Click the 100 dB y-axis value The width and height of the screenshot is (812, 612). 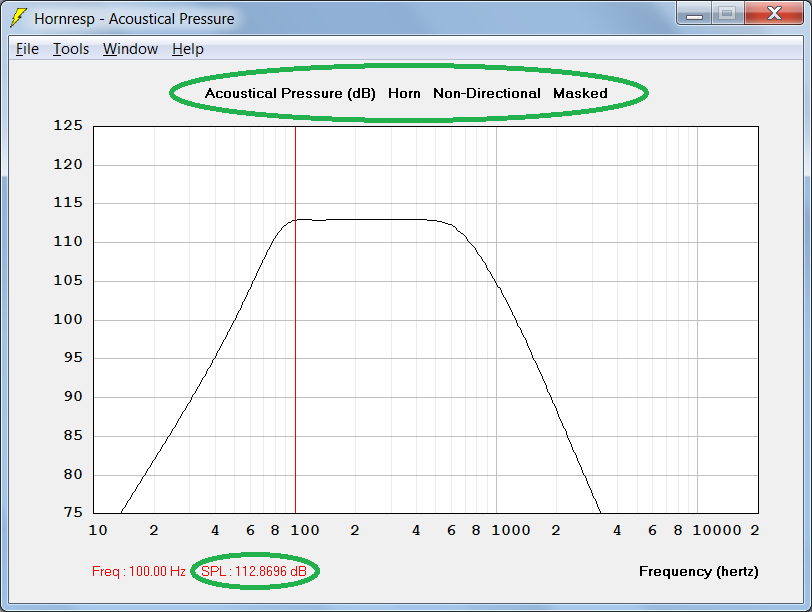click(x=68, y=319)
